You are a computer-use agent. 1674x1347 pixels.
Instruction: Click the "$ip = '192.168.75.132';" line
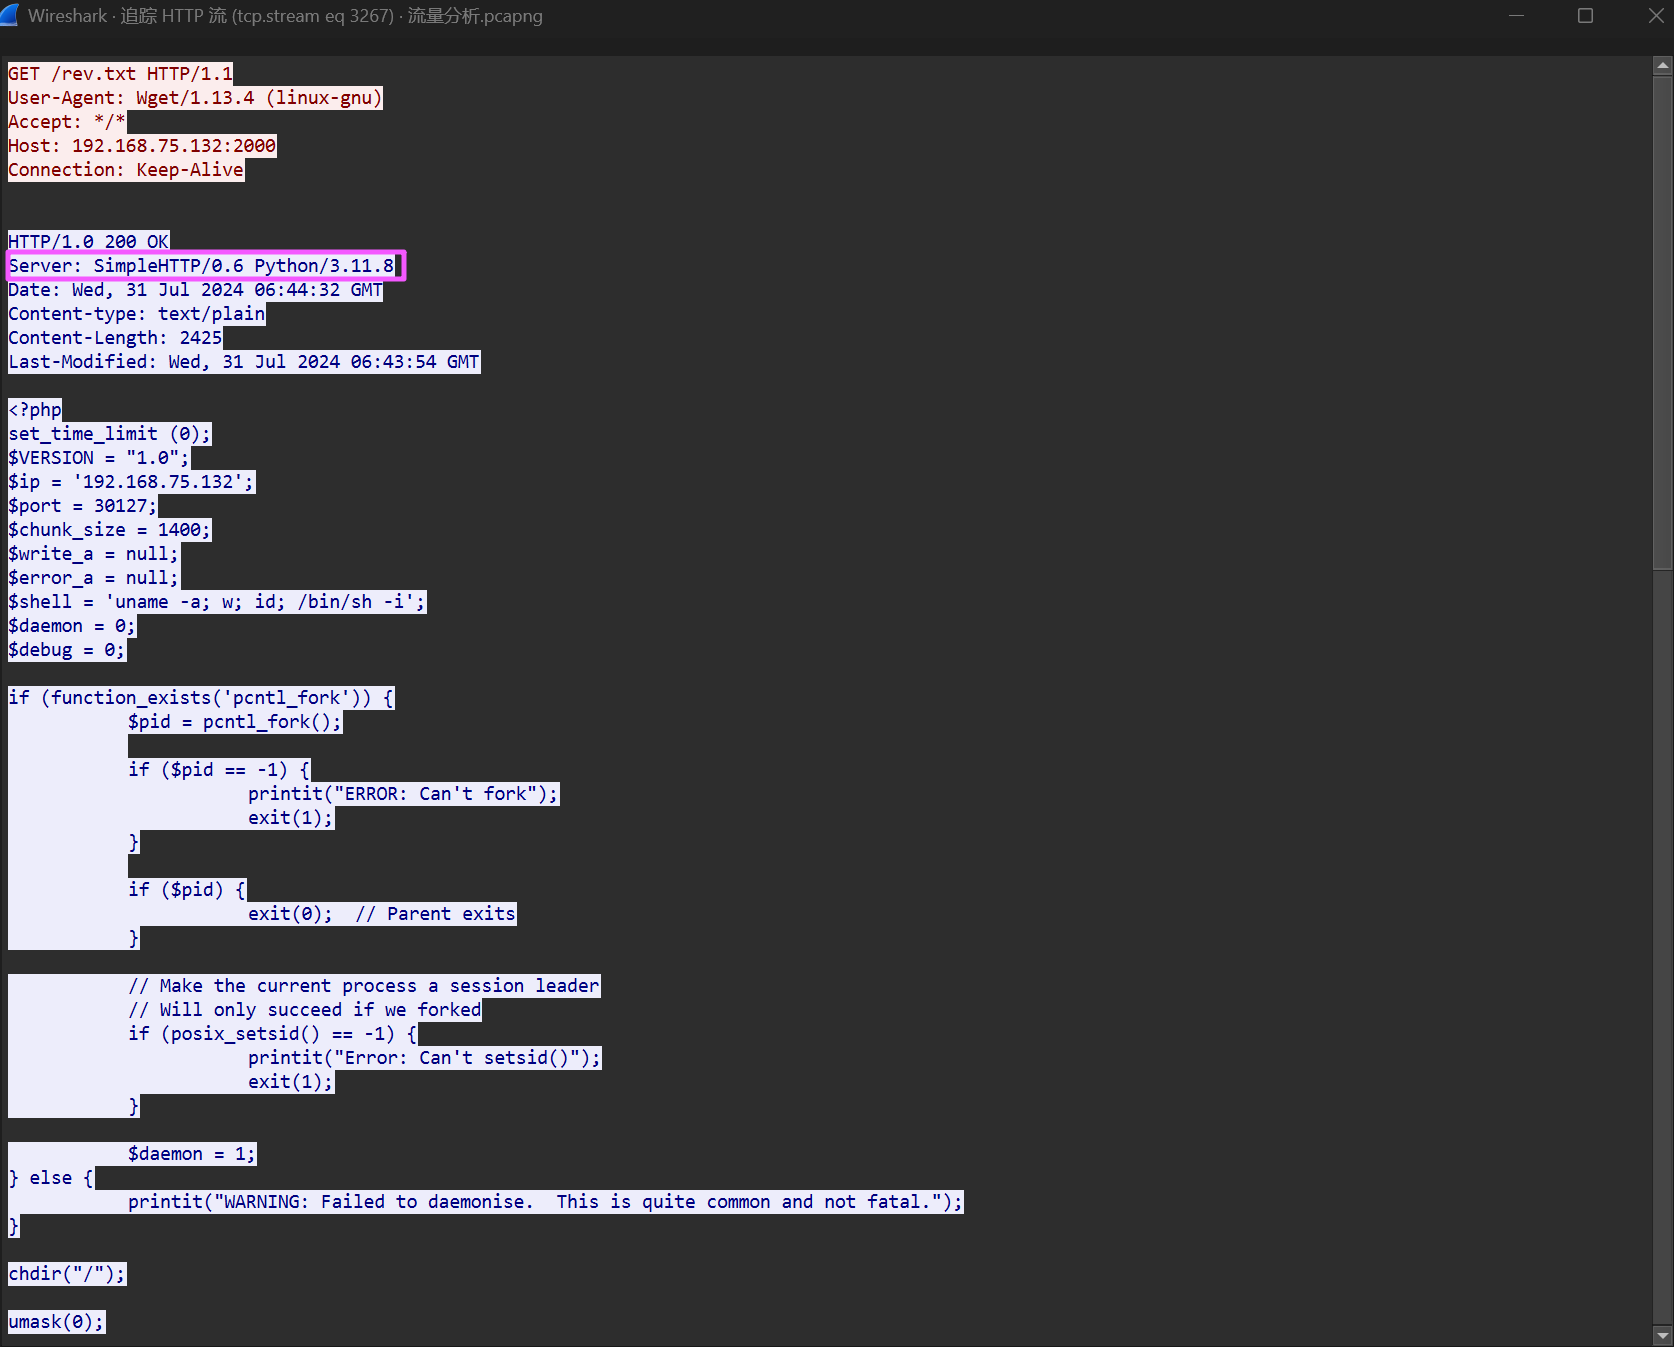tap(131, 482)
